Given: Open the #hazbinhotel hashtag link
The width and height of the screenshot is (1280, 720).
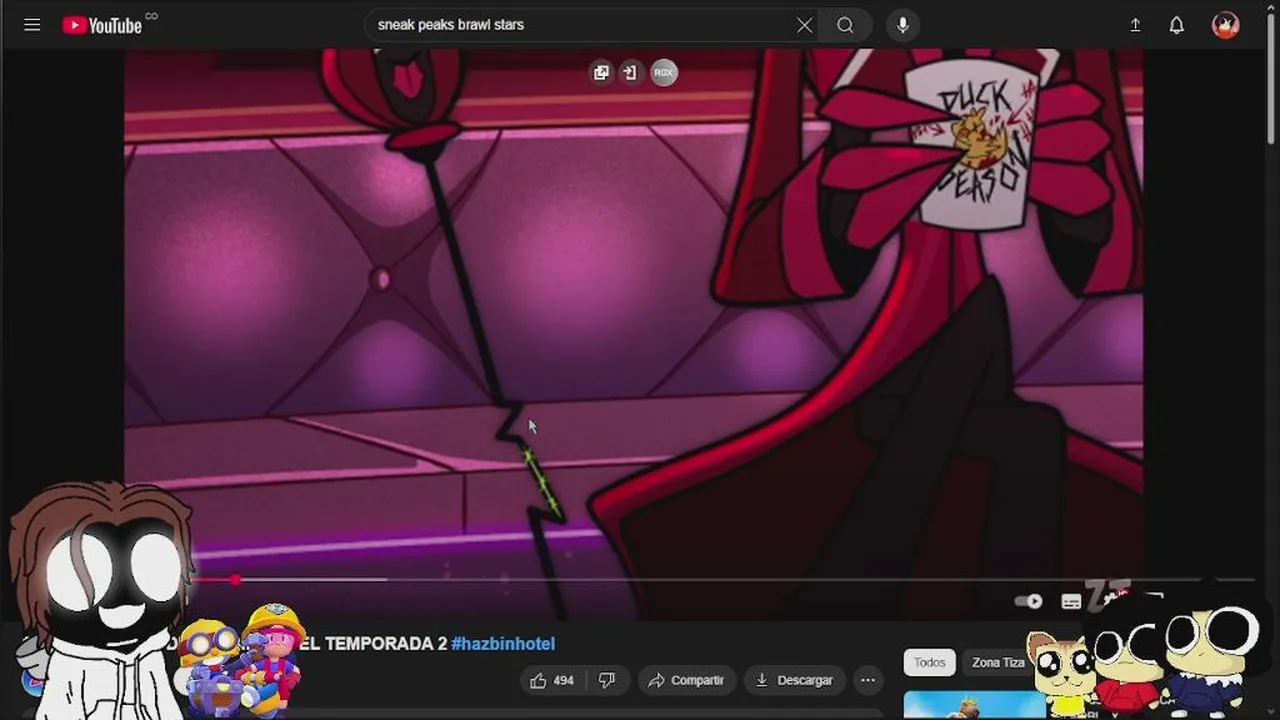Looking at the screenshot, I should [x=503, y=644].
